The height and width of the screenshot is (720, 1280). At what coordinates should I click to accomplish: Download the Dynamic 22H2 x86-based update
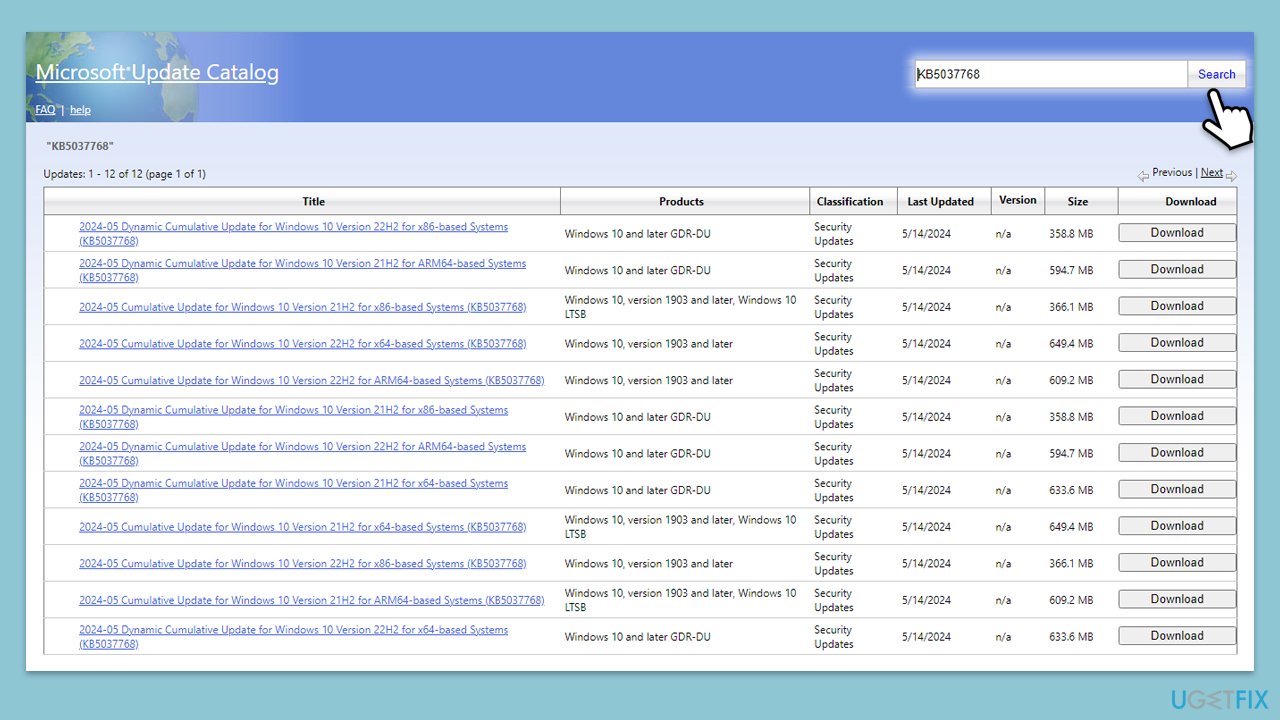tap(1177, 233)
